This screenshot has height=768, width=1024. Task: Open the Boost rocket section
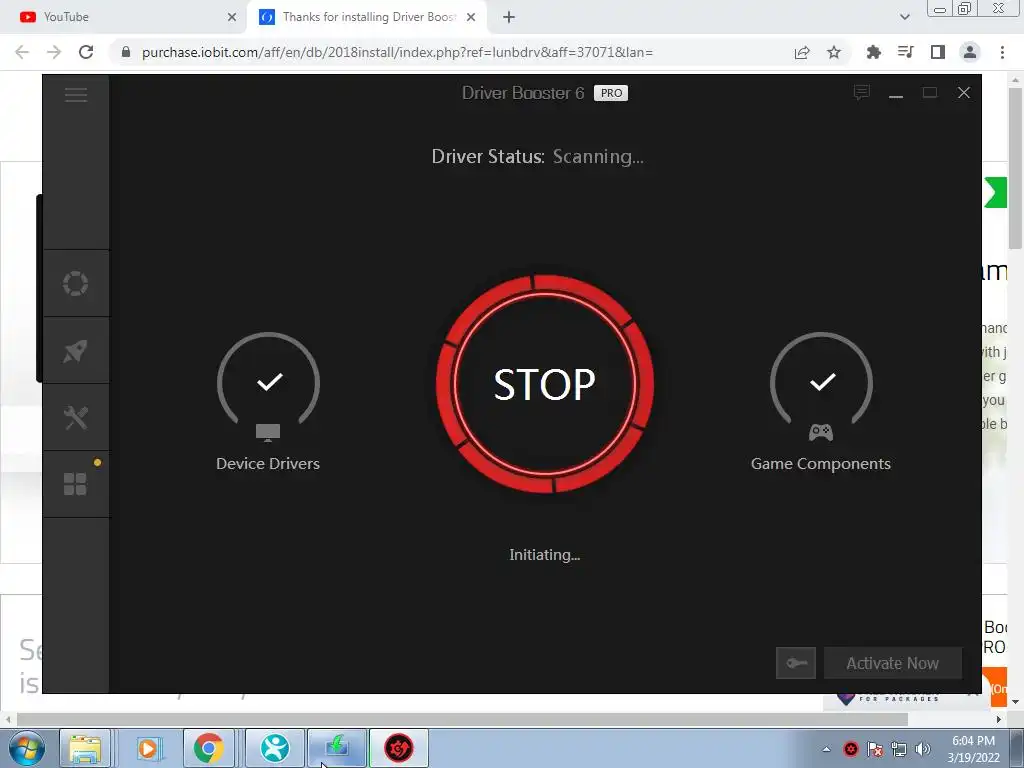[x=76, y=351]
